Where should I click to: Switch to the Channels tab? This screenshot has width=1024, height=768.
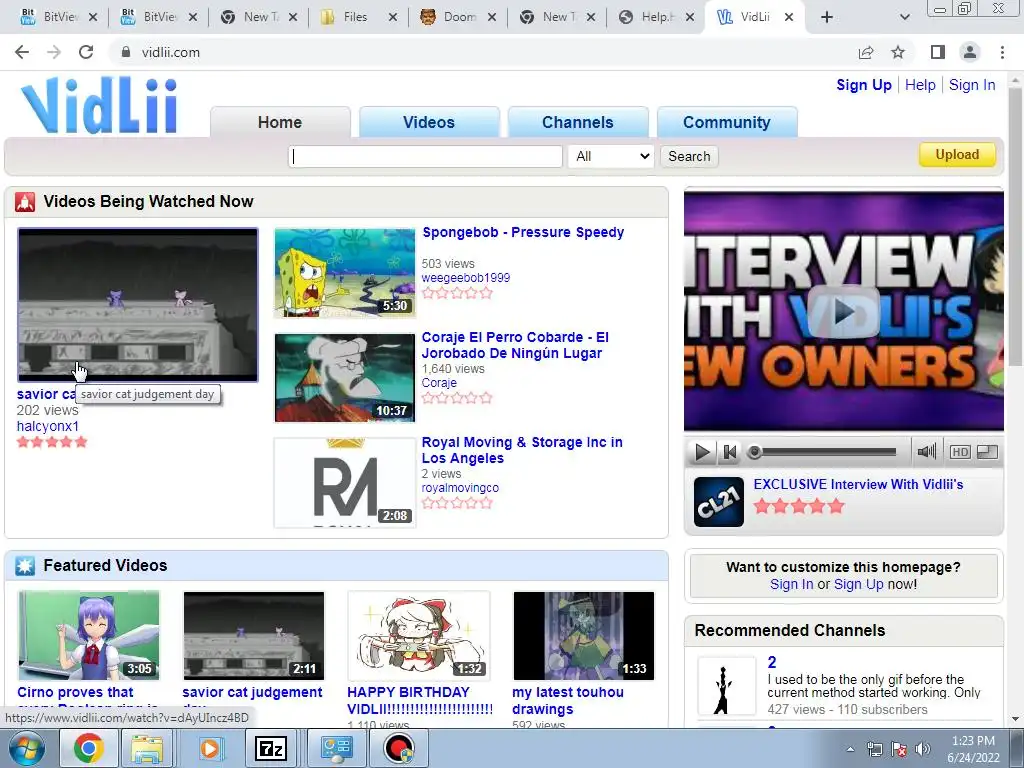(x=578, y=122)
